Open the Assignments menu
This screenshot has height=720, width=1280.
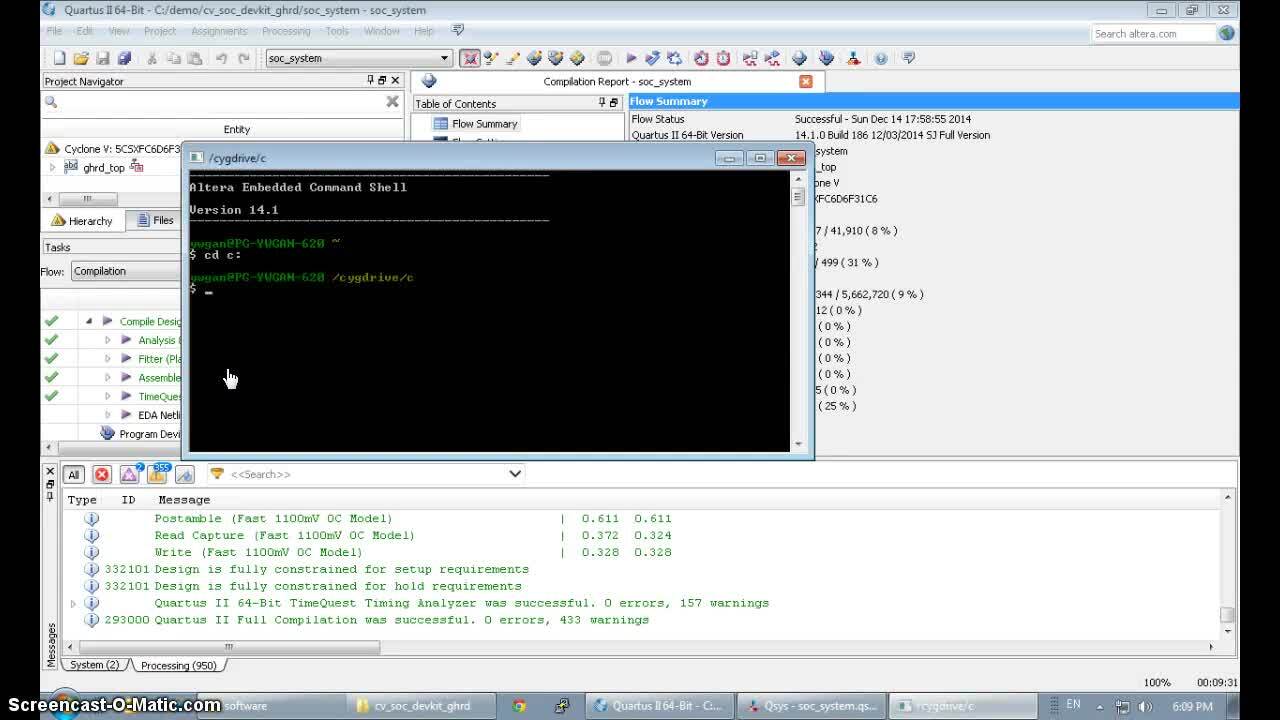click(x=219, y=31)
